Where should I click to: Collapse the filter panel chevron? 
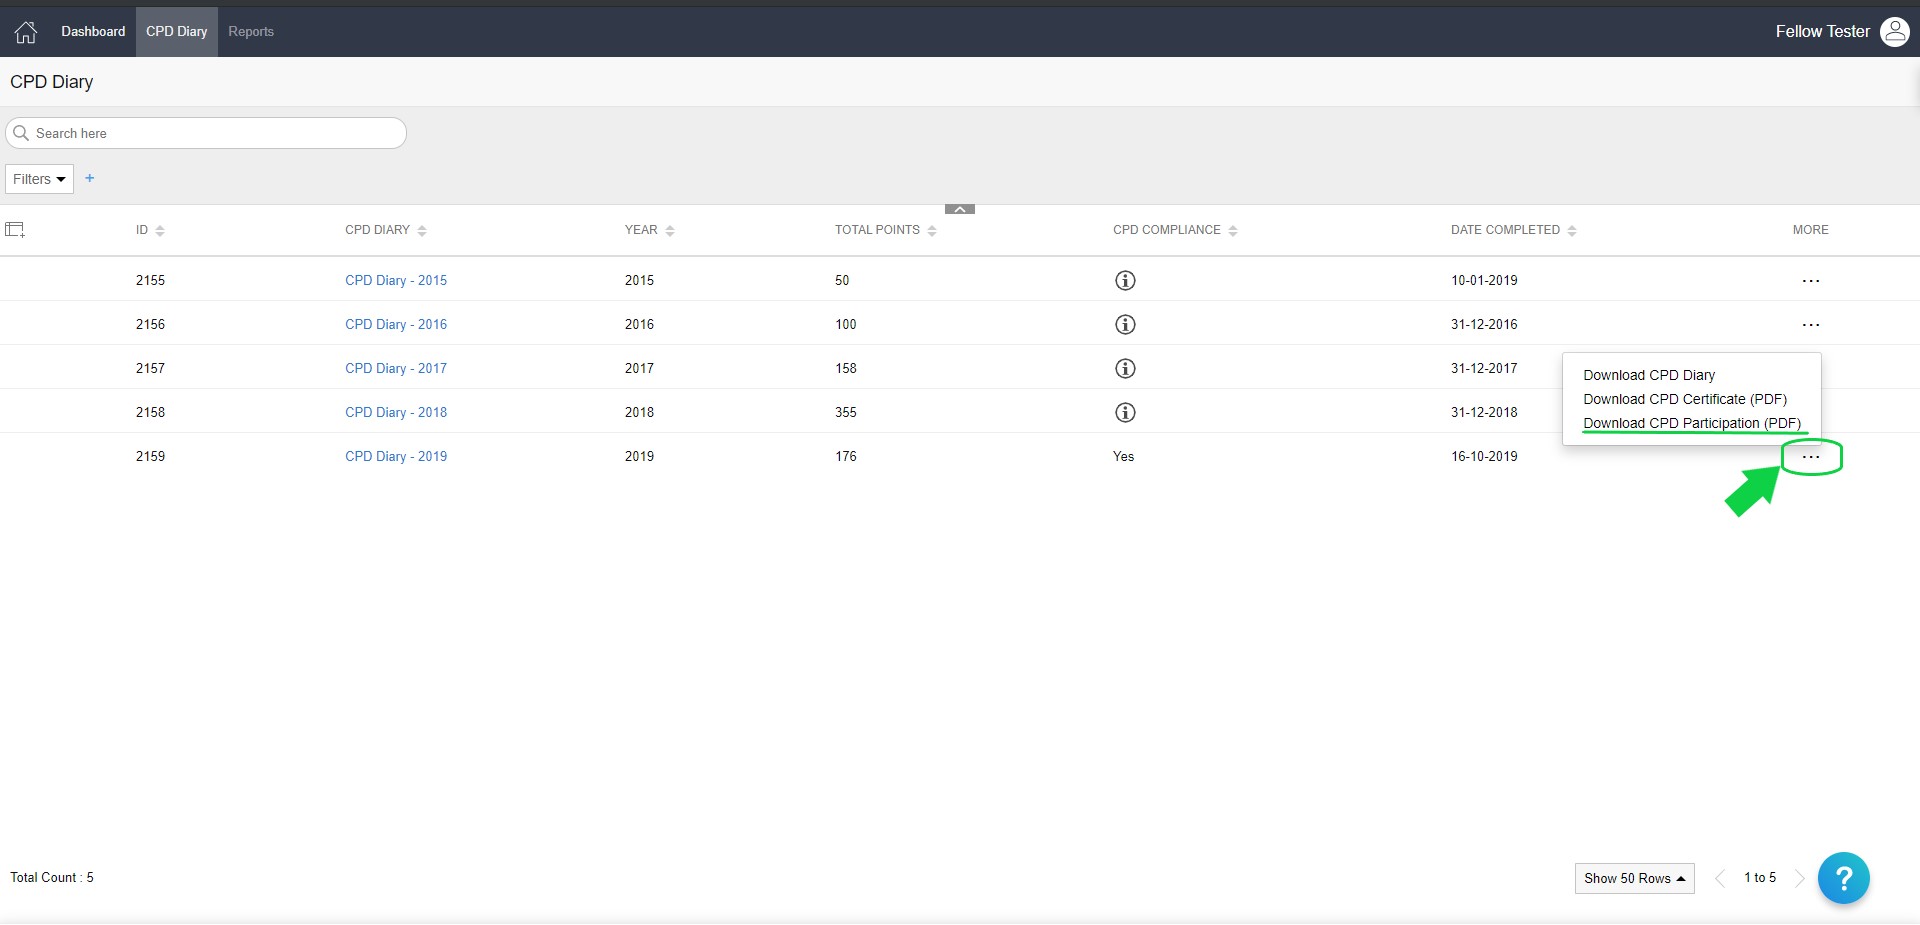(x=959, y=209)
